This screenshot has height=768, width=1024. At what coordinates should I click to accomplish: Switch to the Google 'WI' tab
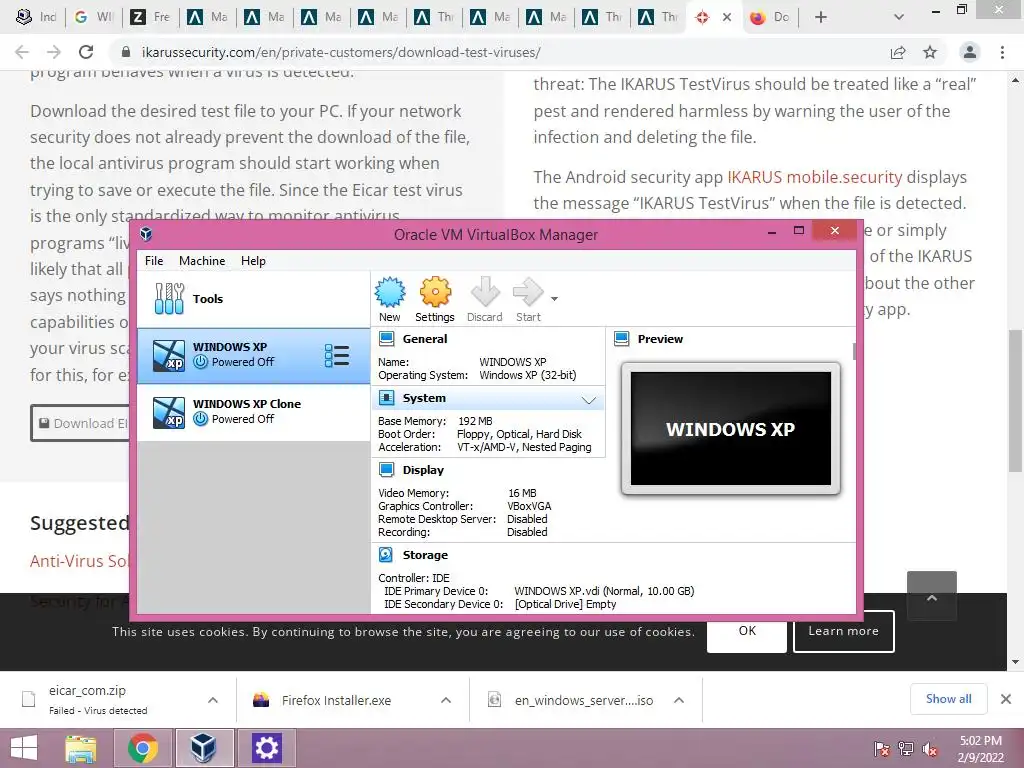[93, 17]
